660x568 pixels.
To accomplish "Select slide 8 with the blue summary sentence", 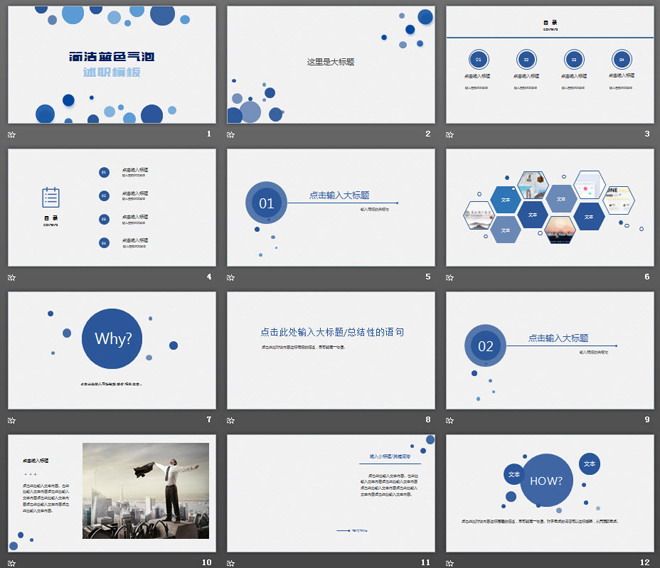I will tap(331, 350).
